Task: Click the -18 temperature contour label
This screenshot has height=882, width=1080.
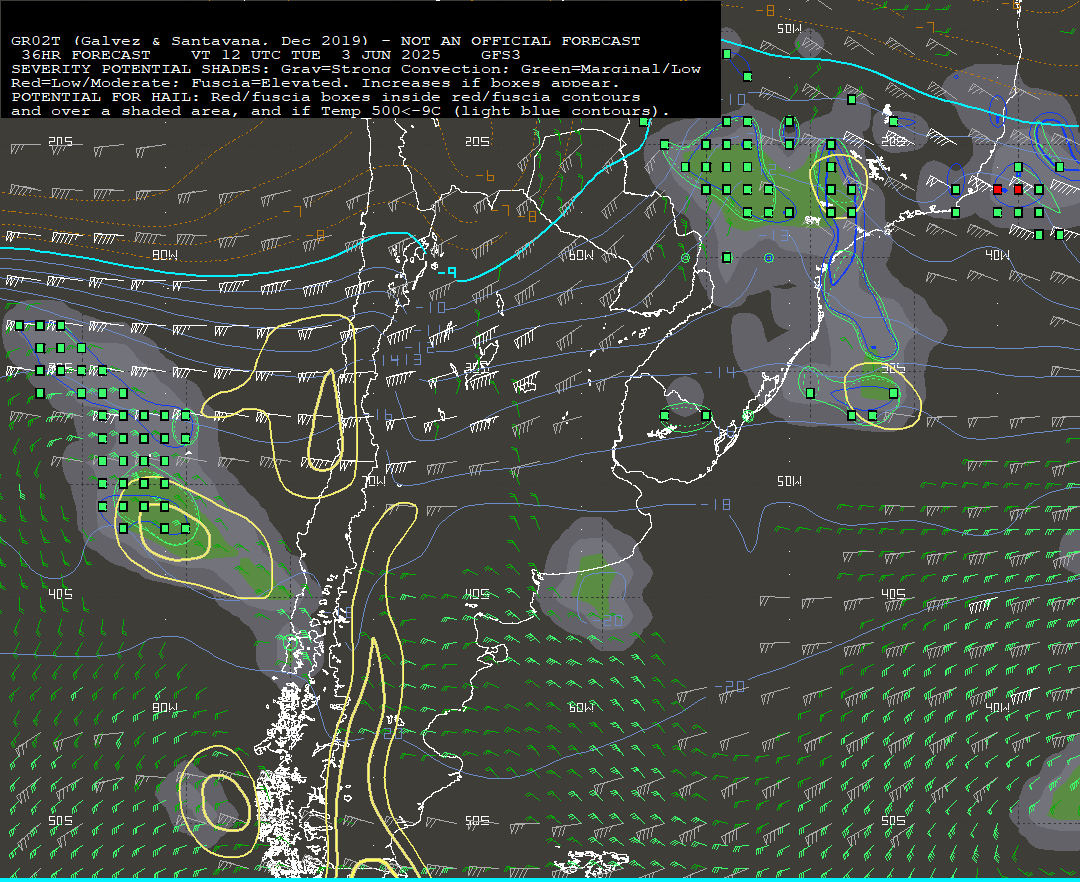Action: (x=718, y=505)
